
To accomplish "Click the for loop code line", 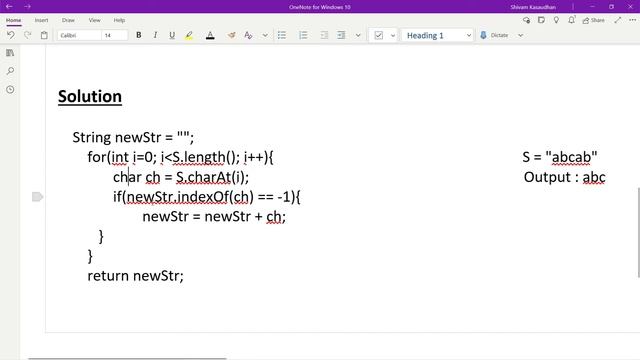I will pos(180,157).
